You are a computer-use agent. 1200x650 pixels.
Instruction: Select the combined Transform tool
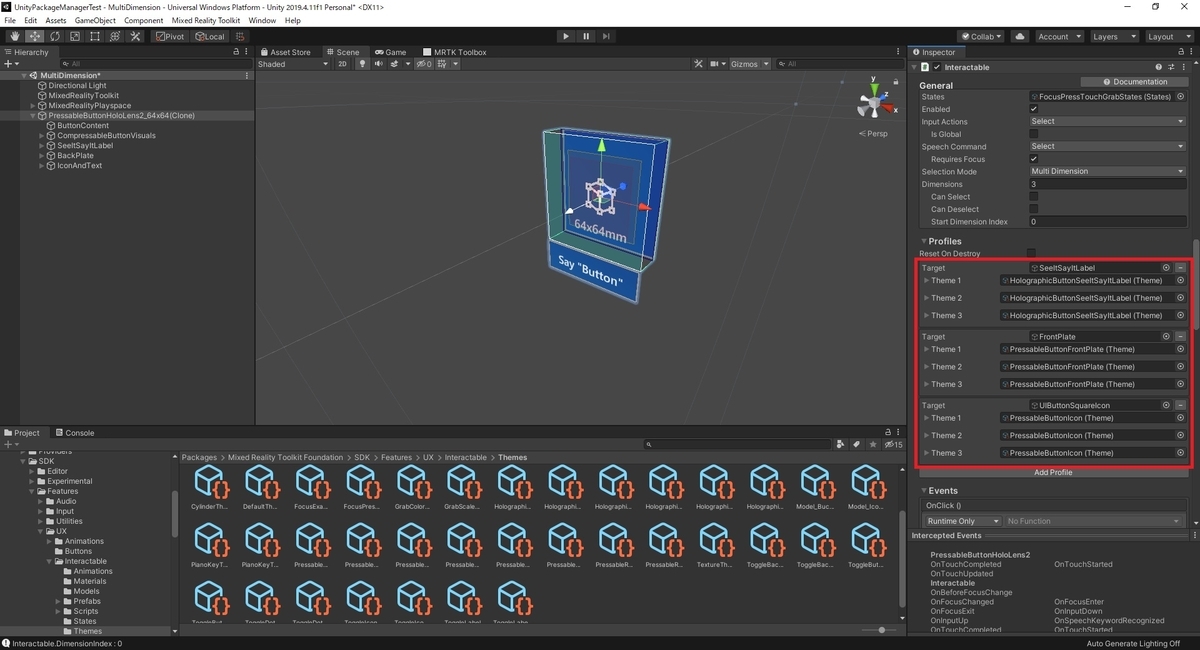pyautogui.click(x=115, y=36)
